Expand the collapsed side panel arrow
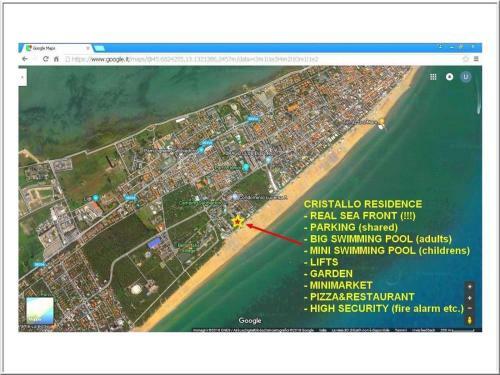500x375 pixels. coord(22,77)
